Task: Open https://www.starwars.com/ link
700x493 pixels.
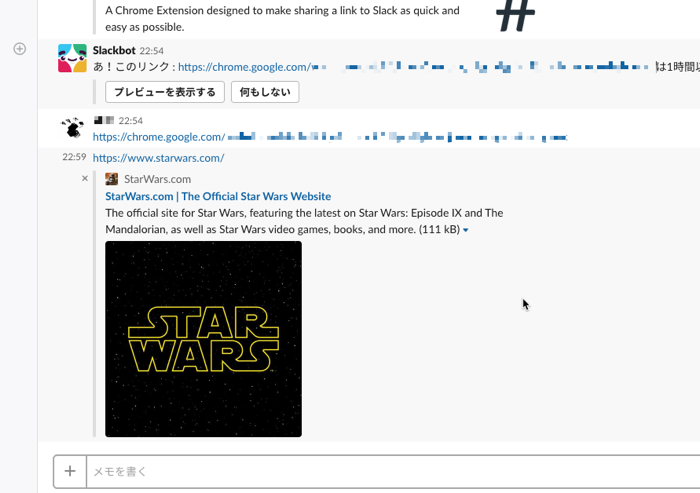Action: click(x=158, y=158)
